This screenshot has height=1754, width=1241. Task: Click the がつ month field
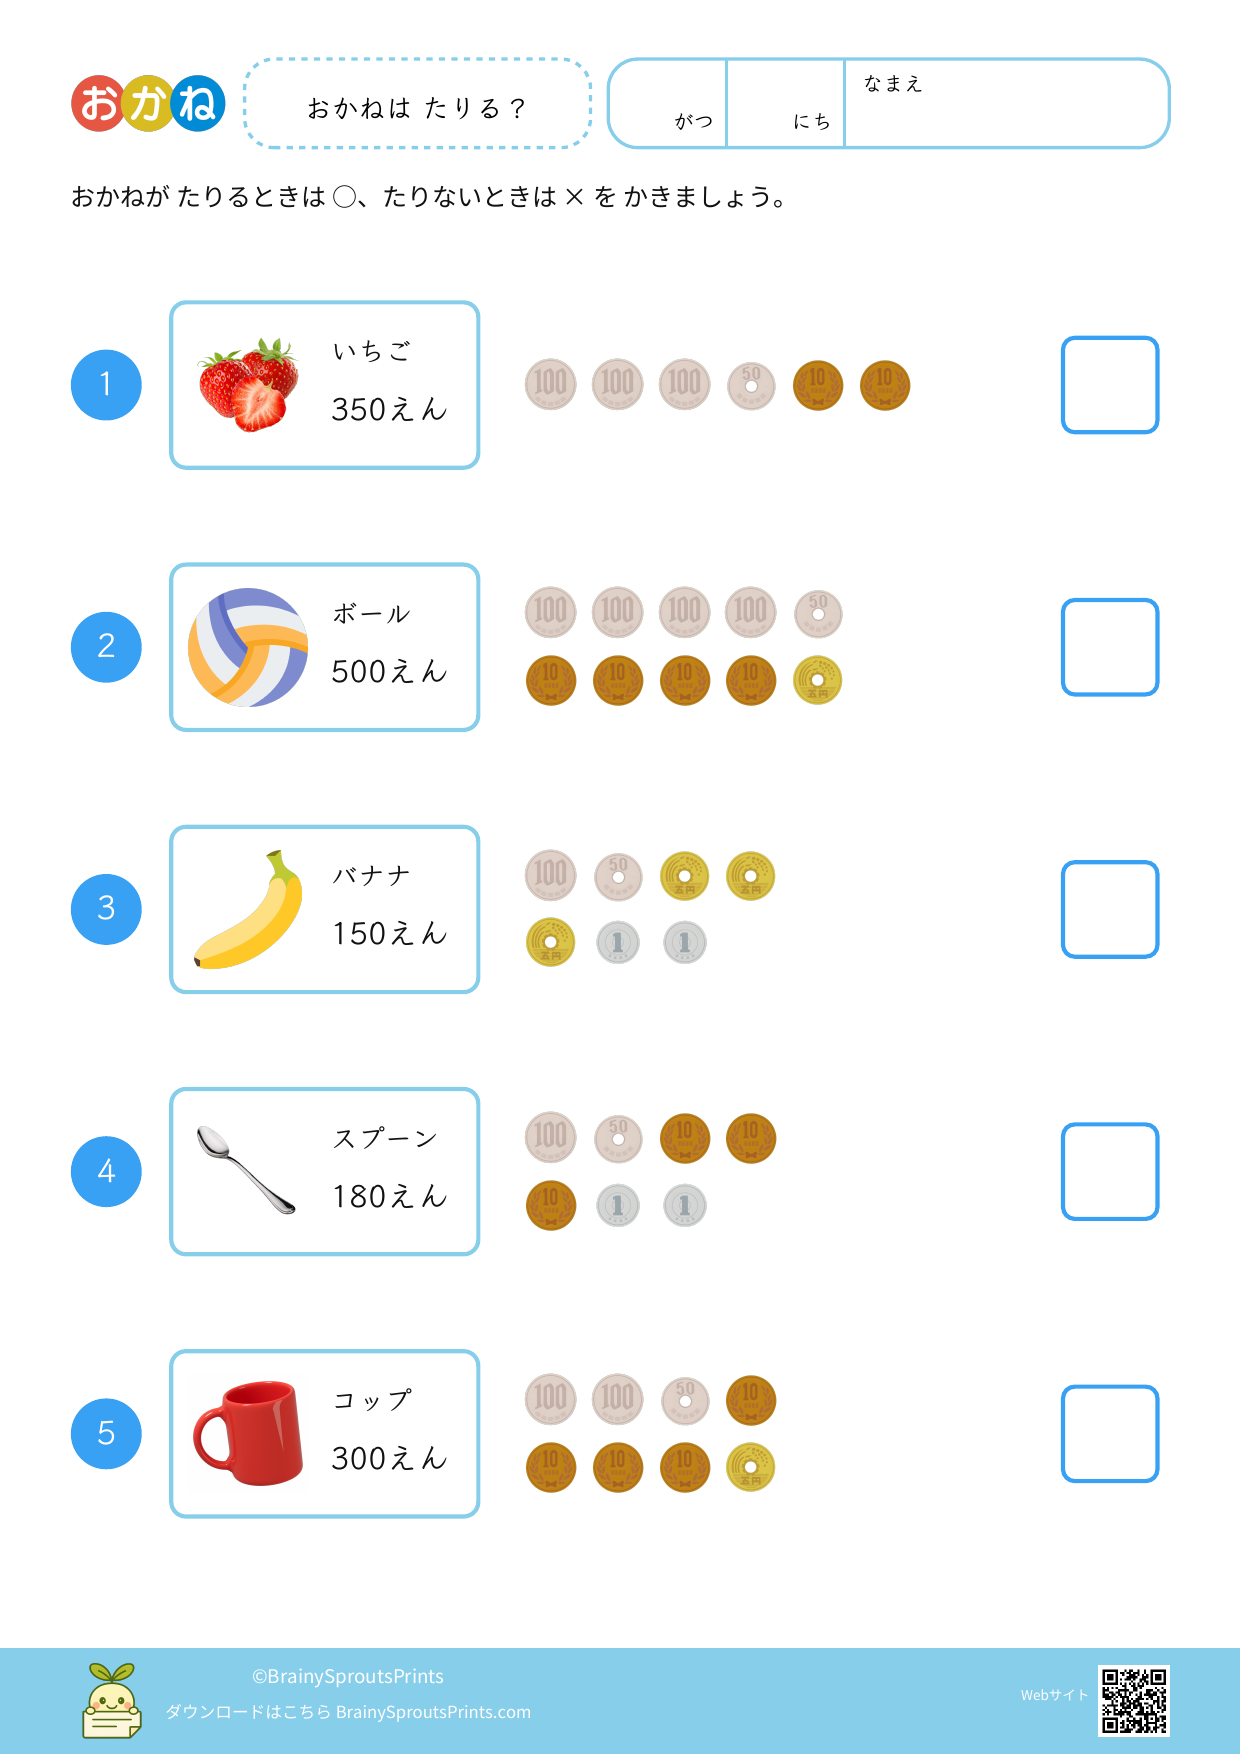coord(669,104)
